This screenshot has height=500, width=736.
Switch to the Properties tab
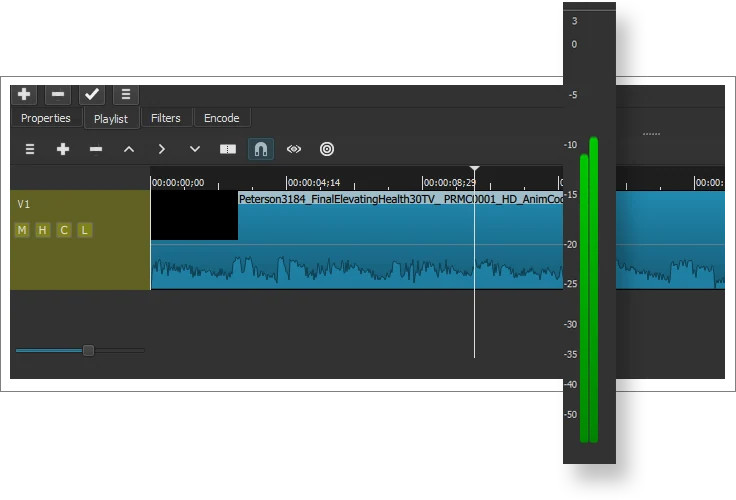click(46, 118)
